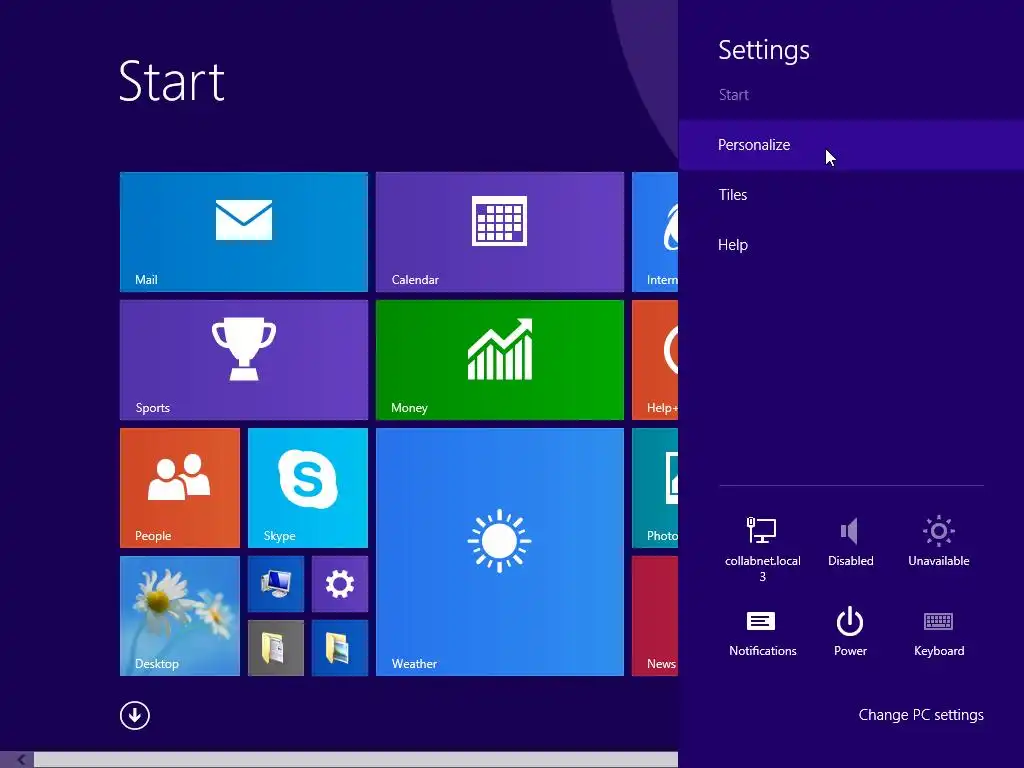Click the horizontal scrollbar track
The image size is (1024, 768).
(356, 760)
